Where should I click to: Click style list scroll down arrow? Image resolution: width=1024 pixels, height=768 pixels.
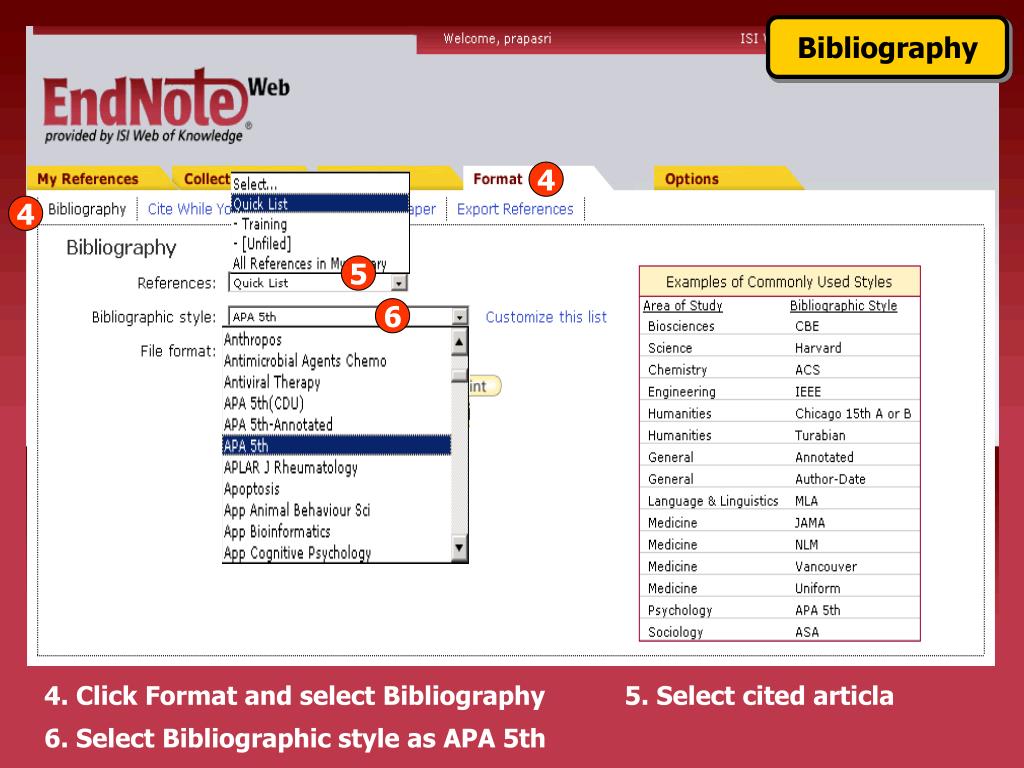[x=460, y=547]
